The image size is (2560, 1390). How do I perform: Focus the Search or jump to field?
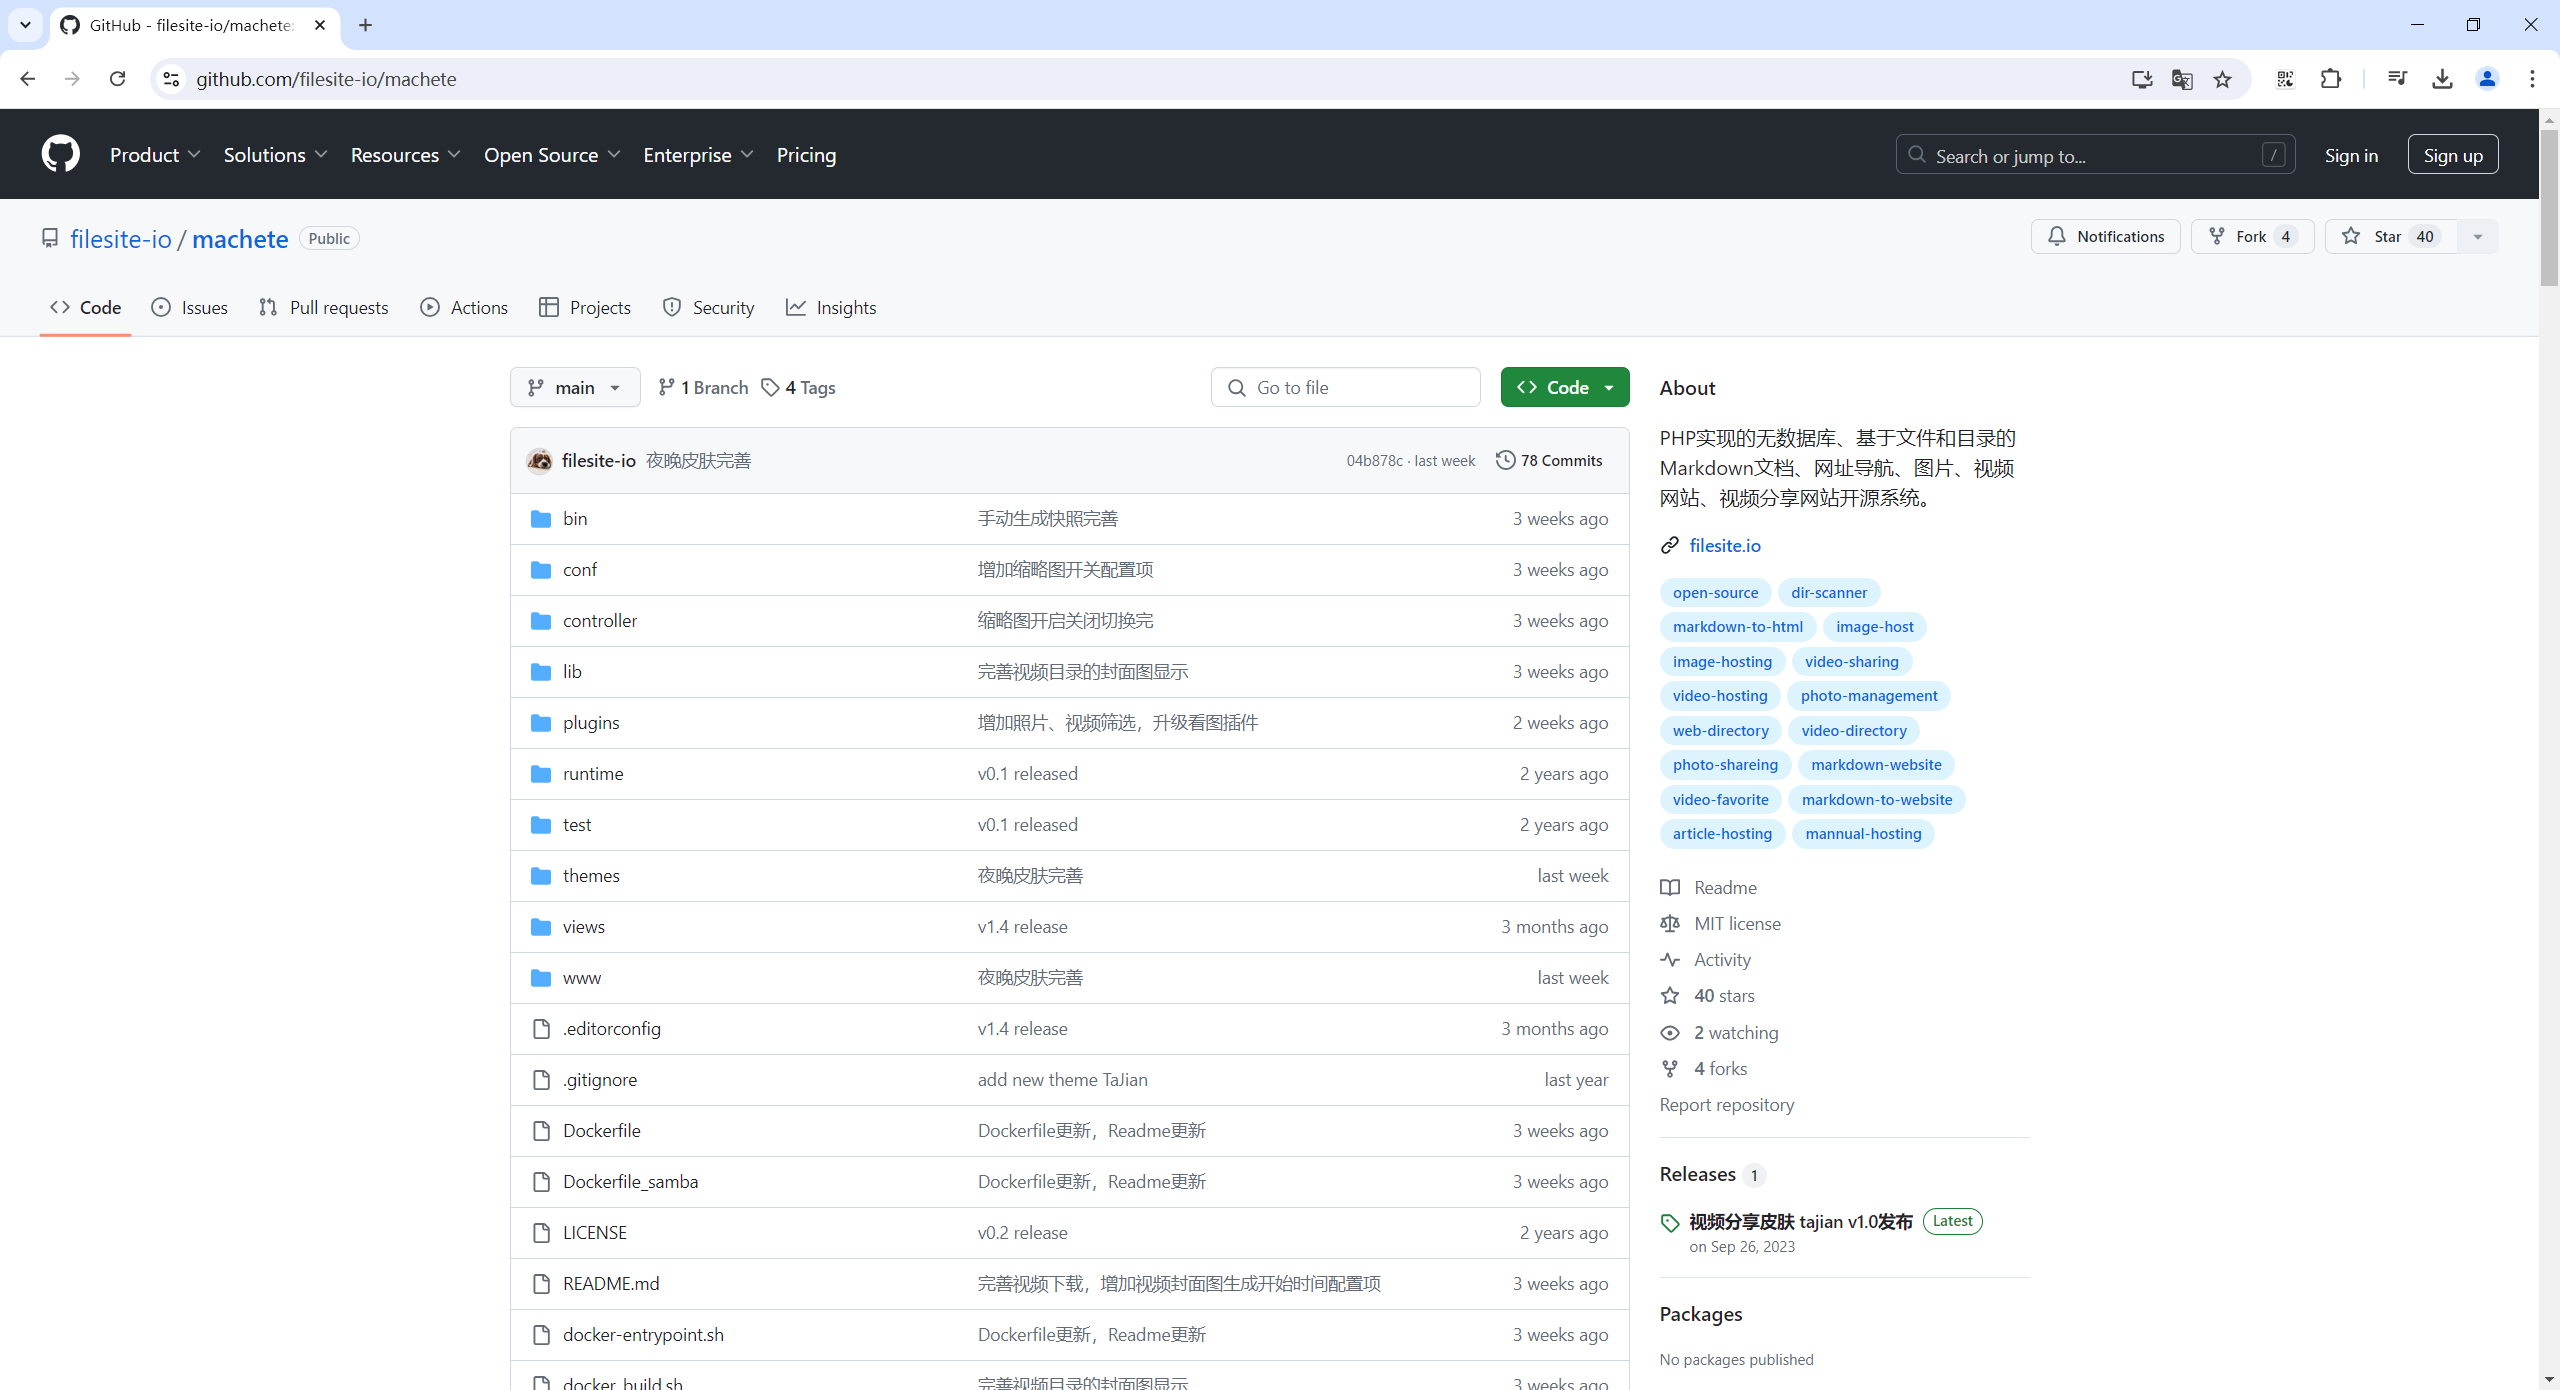[2095, 155]
